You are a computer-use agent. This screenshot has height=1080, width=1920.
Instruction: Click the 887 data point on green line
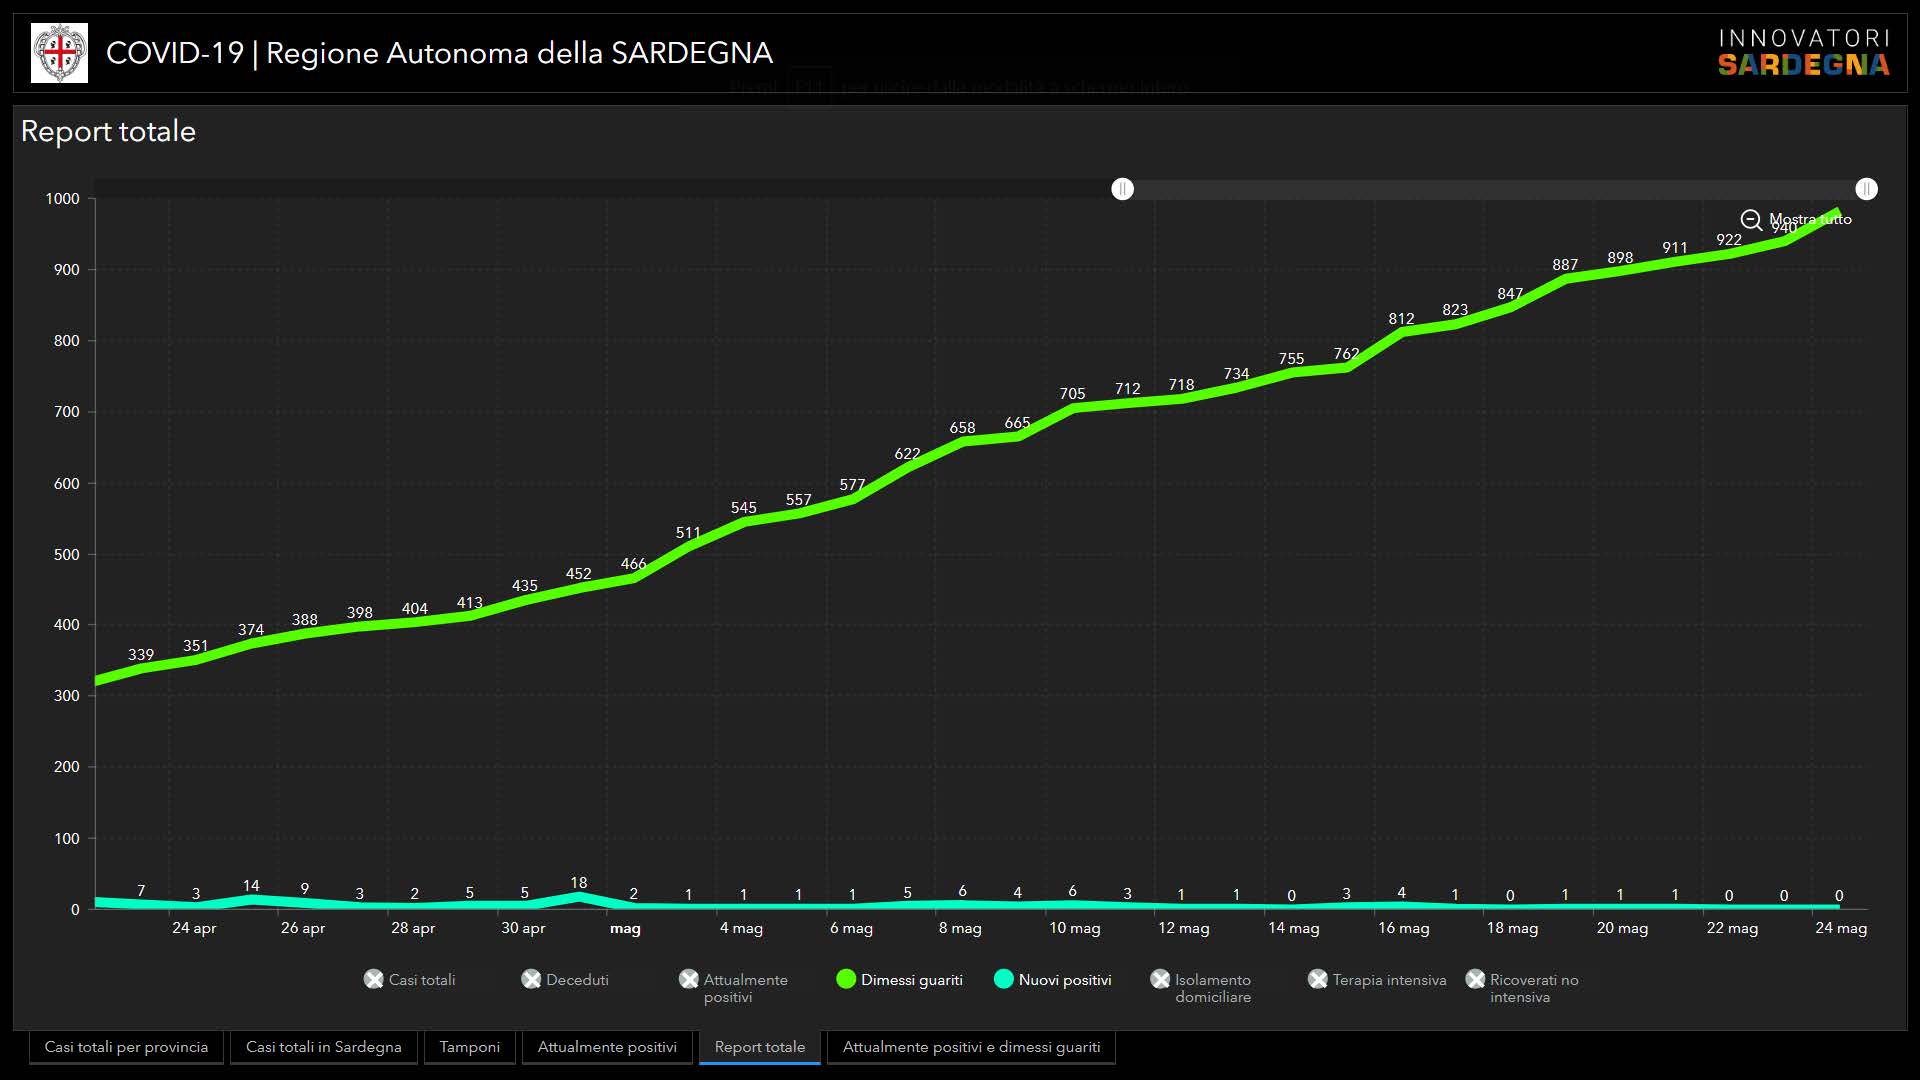point(1565,280)
